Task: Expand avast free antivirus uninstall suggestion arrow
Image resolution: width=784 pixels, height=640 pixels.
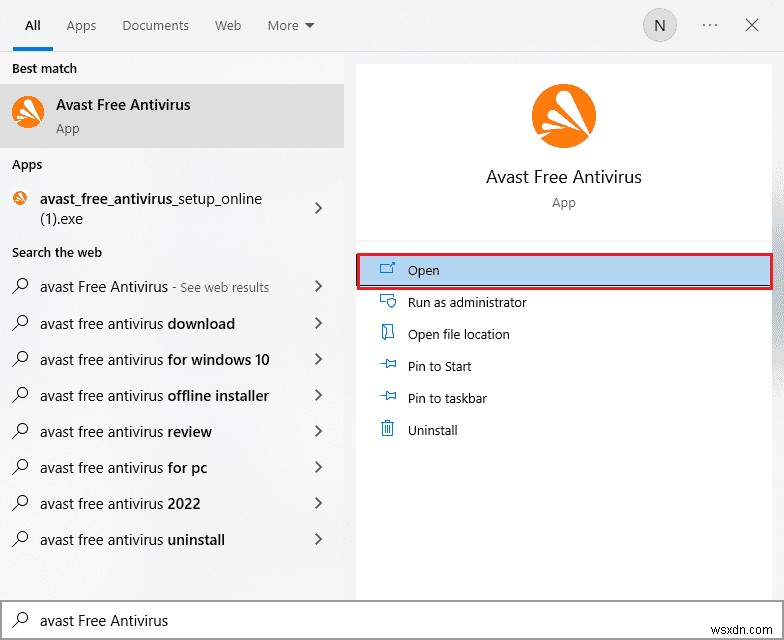Action: click(318, 540)
